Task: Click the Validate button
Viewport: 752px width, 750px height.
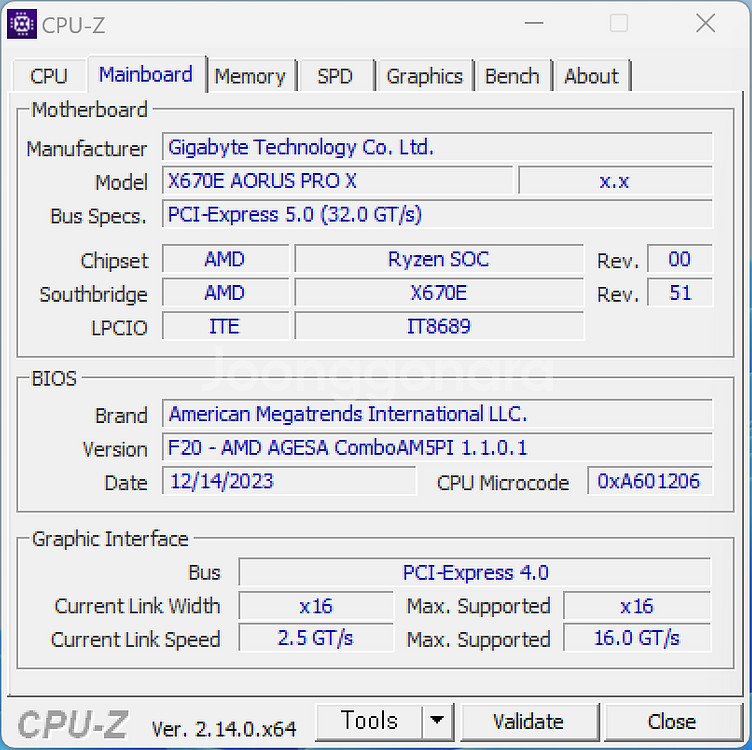Action: coord(528,721)
